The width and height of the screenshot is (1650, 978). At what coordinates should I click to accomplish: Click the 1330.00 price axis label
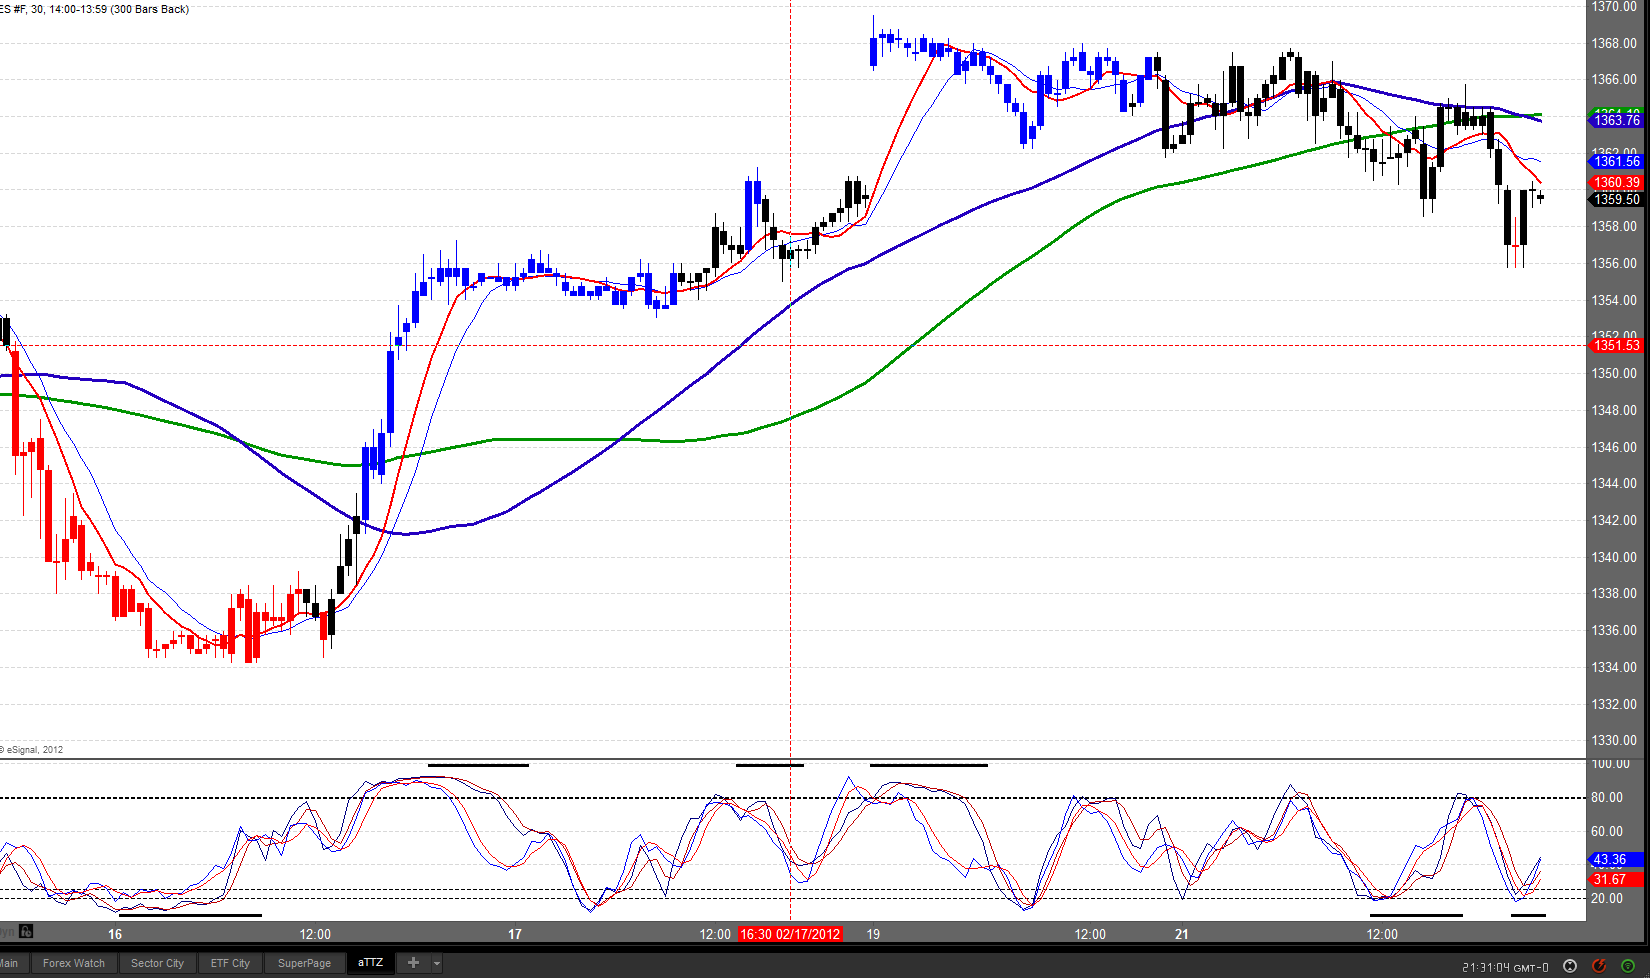(x=1614, y=740)
